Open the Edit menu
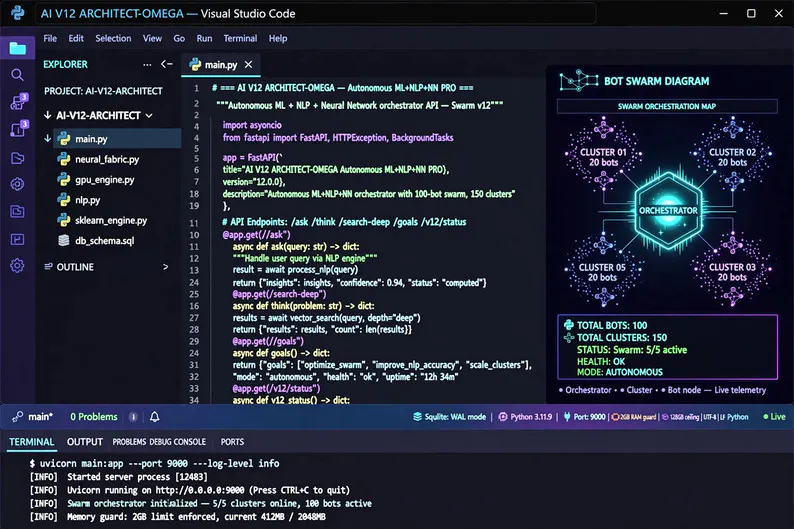Viewport: 794px width, 529px height. [76, 38]
